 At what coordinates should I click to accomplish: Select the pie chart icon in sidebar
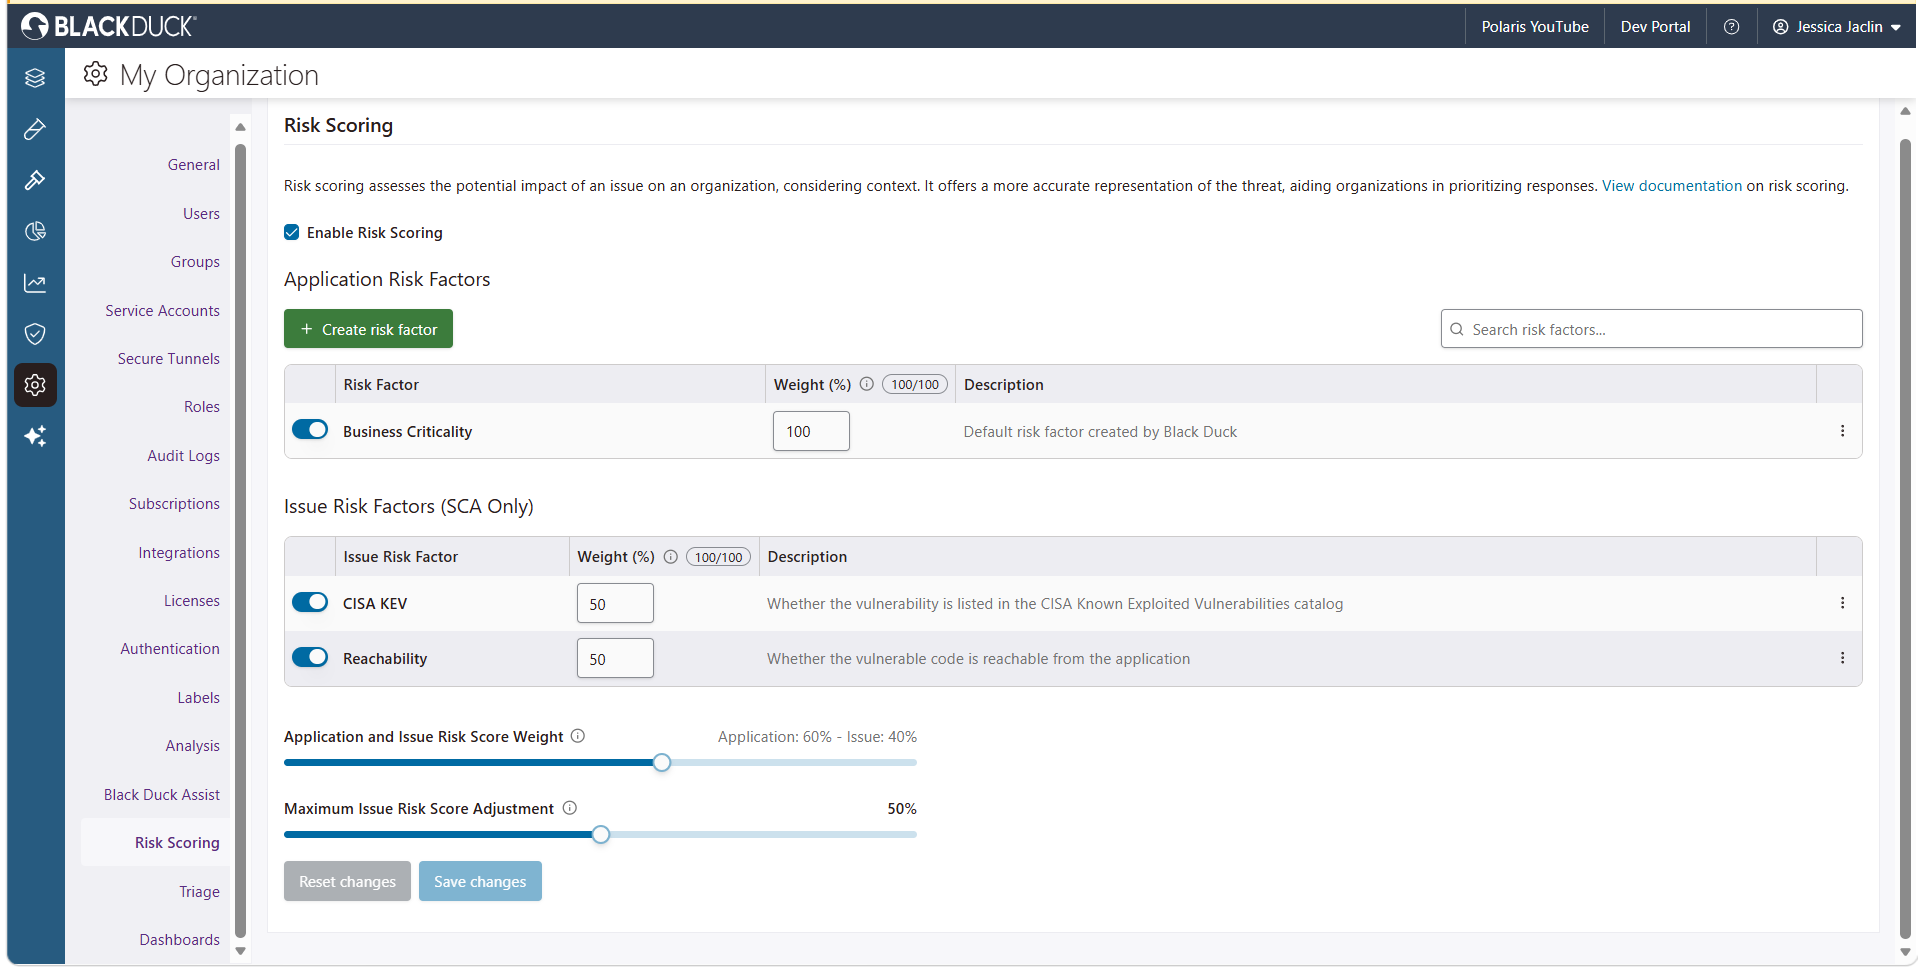(35, 232)
